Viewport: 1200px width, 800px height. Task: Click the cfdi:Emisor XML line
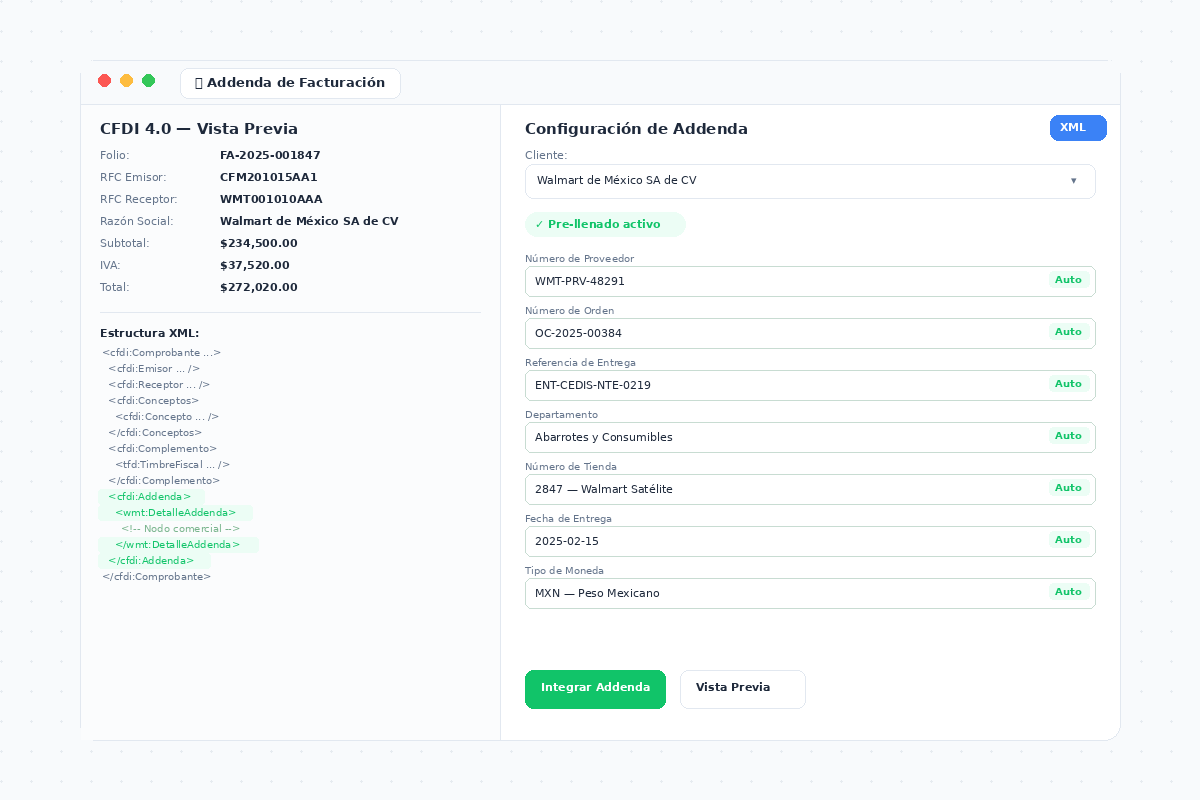click(154, 369)
